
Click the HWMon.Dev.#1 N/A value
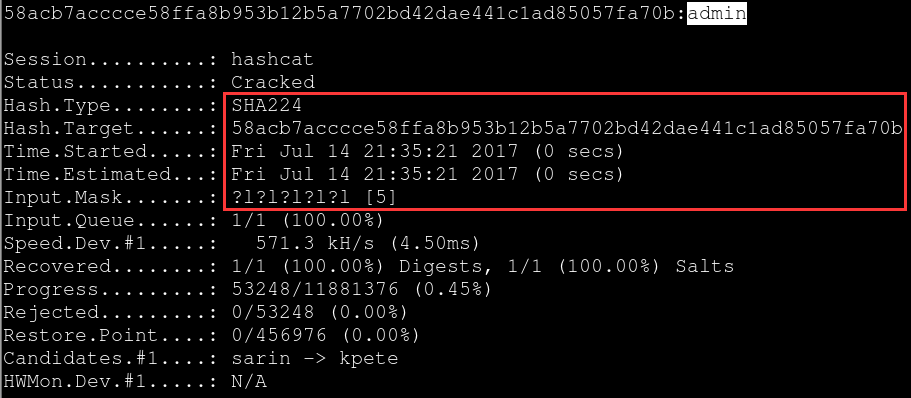249,382
